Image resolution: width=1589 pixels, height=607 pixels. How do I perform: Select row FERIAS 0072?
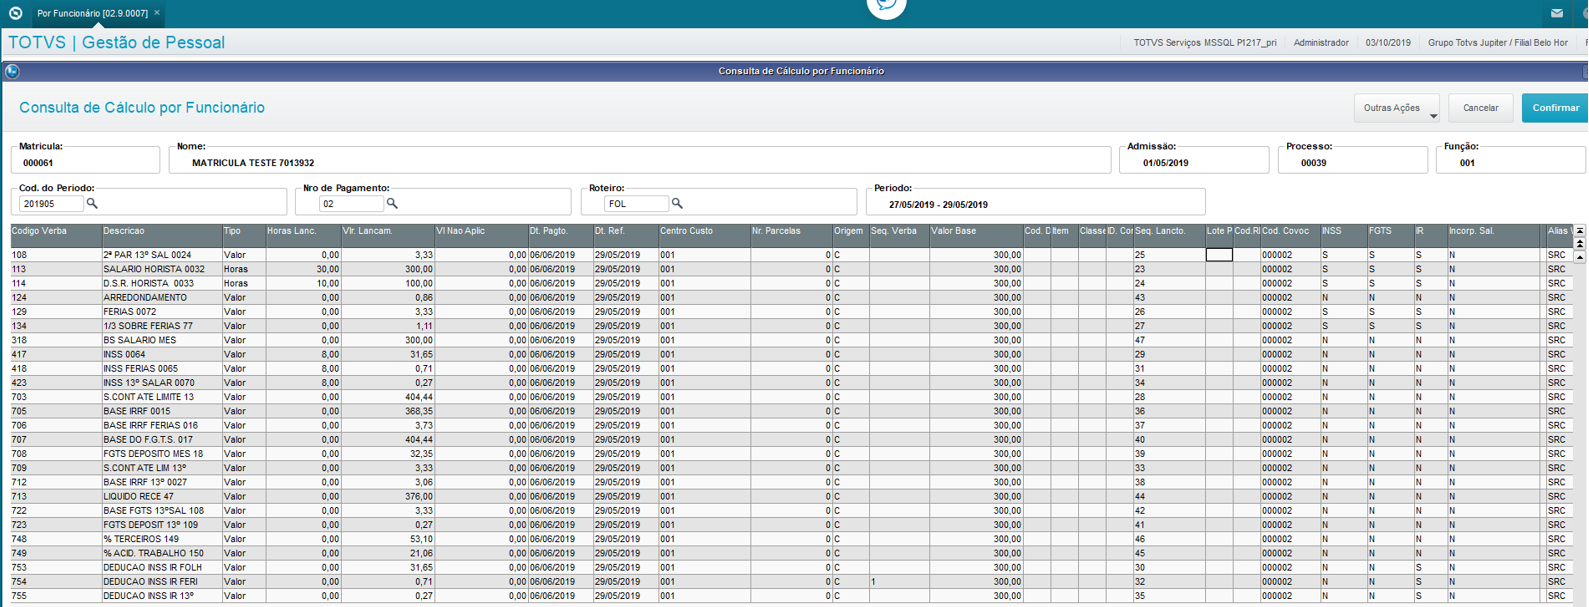point(791,312)
